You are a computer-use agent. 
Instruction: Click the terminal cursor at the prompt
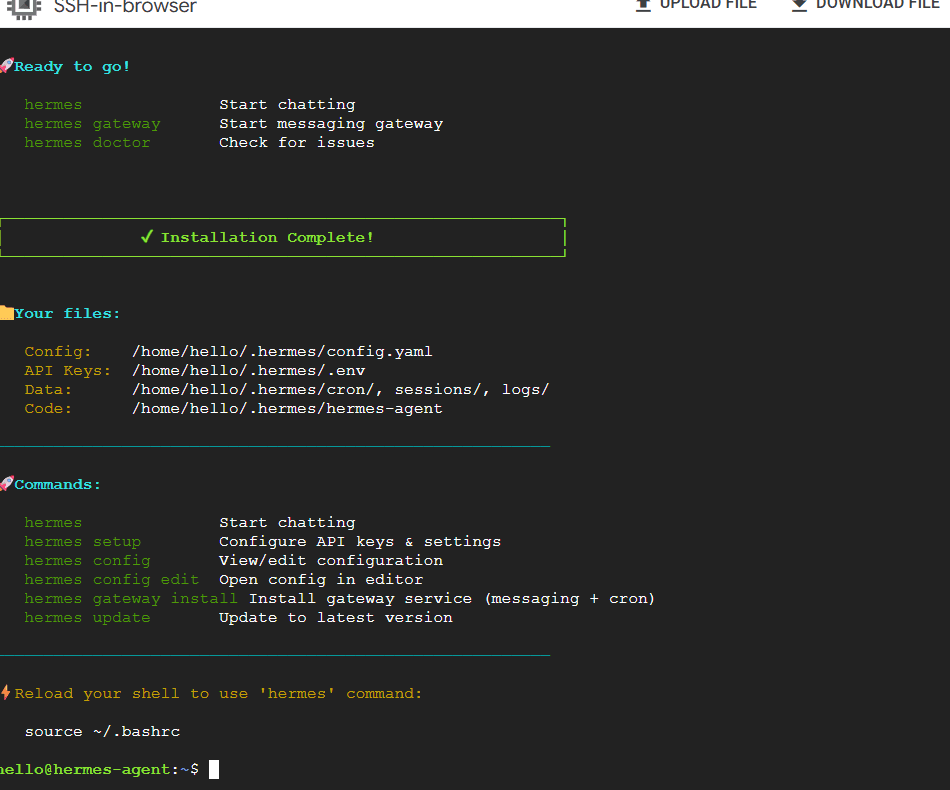pyautogui.click(x=214, y=769)
